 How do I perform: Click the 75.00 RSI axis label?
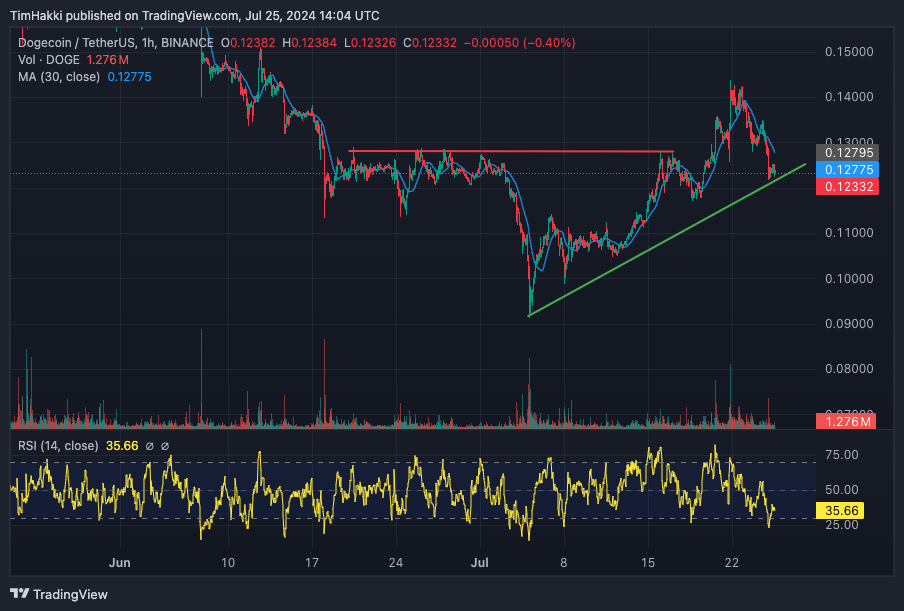(x=842, y=455)
